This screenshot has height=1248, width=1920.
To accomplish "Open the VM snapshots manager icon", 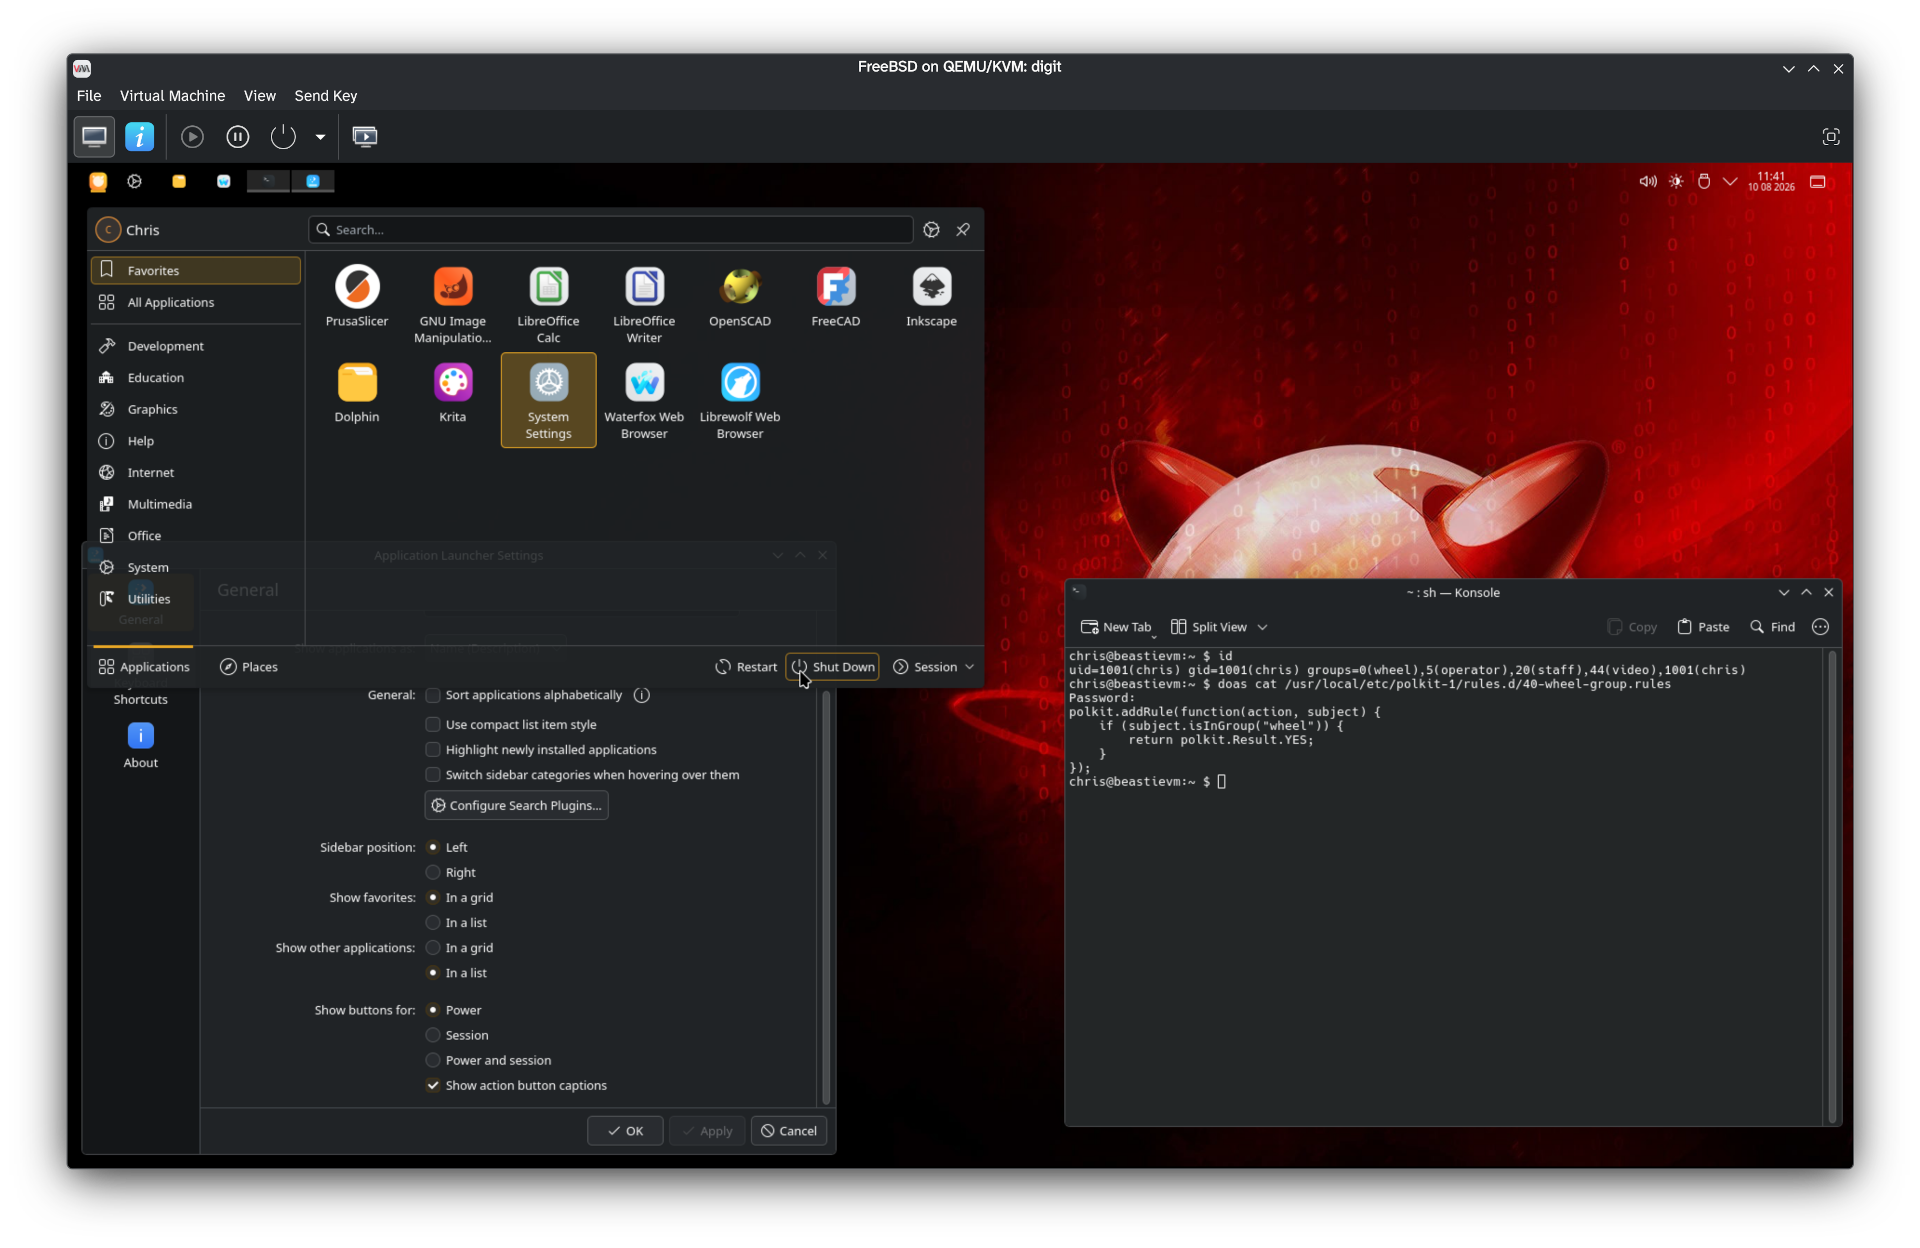I will [365, 137].
